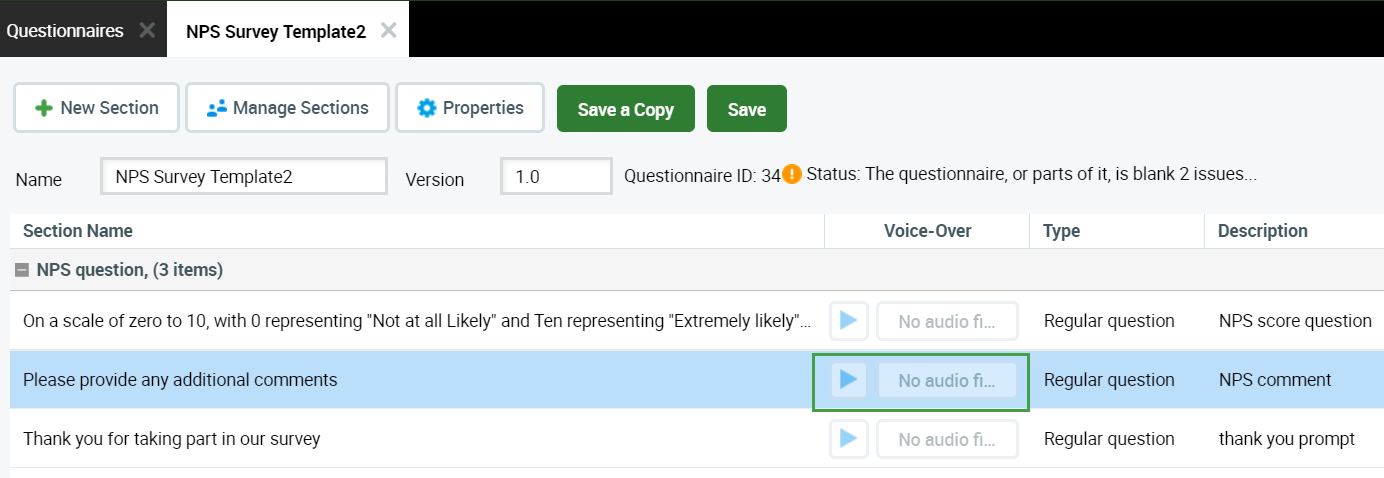Image resolution: width=1384 pixels, height=478 pixels.
Task: Collapse the NPS question section group
Action: [x=22, y=270]
